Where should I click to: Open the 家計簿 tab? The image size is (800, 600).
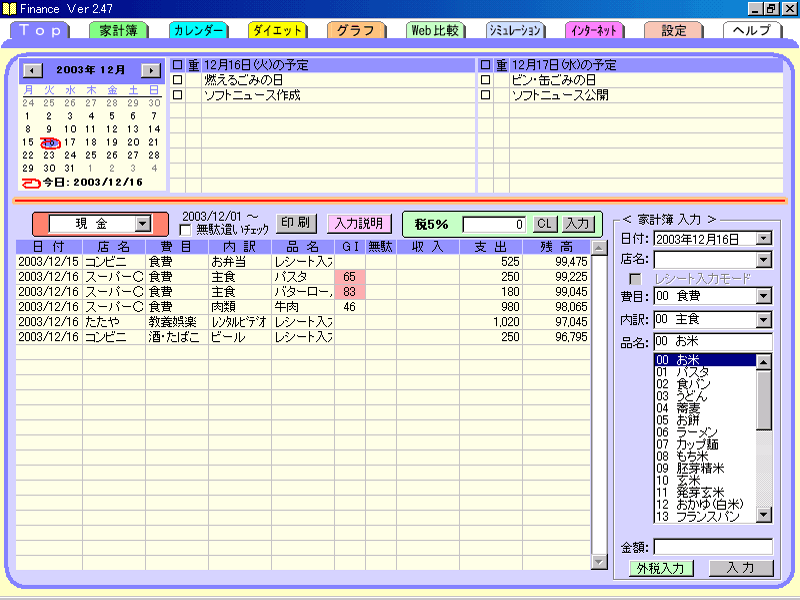pos(118,31)
